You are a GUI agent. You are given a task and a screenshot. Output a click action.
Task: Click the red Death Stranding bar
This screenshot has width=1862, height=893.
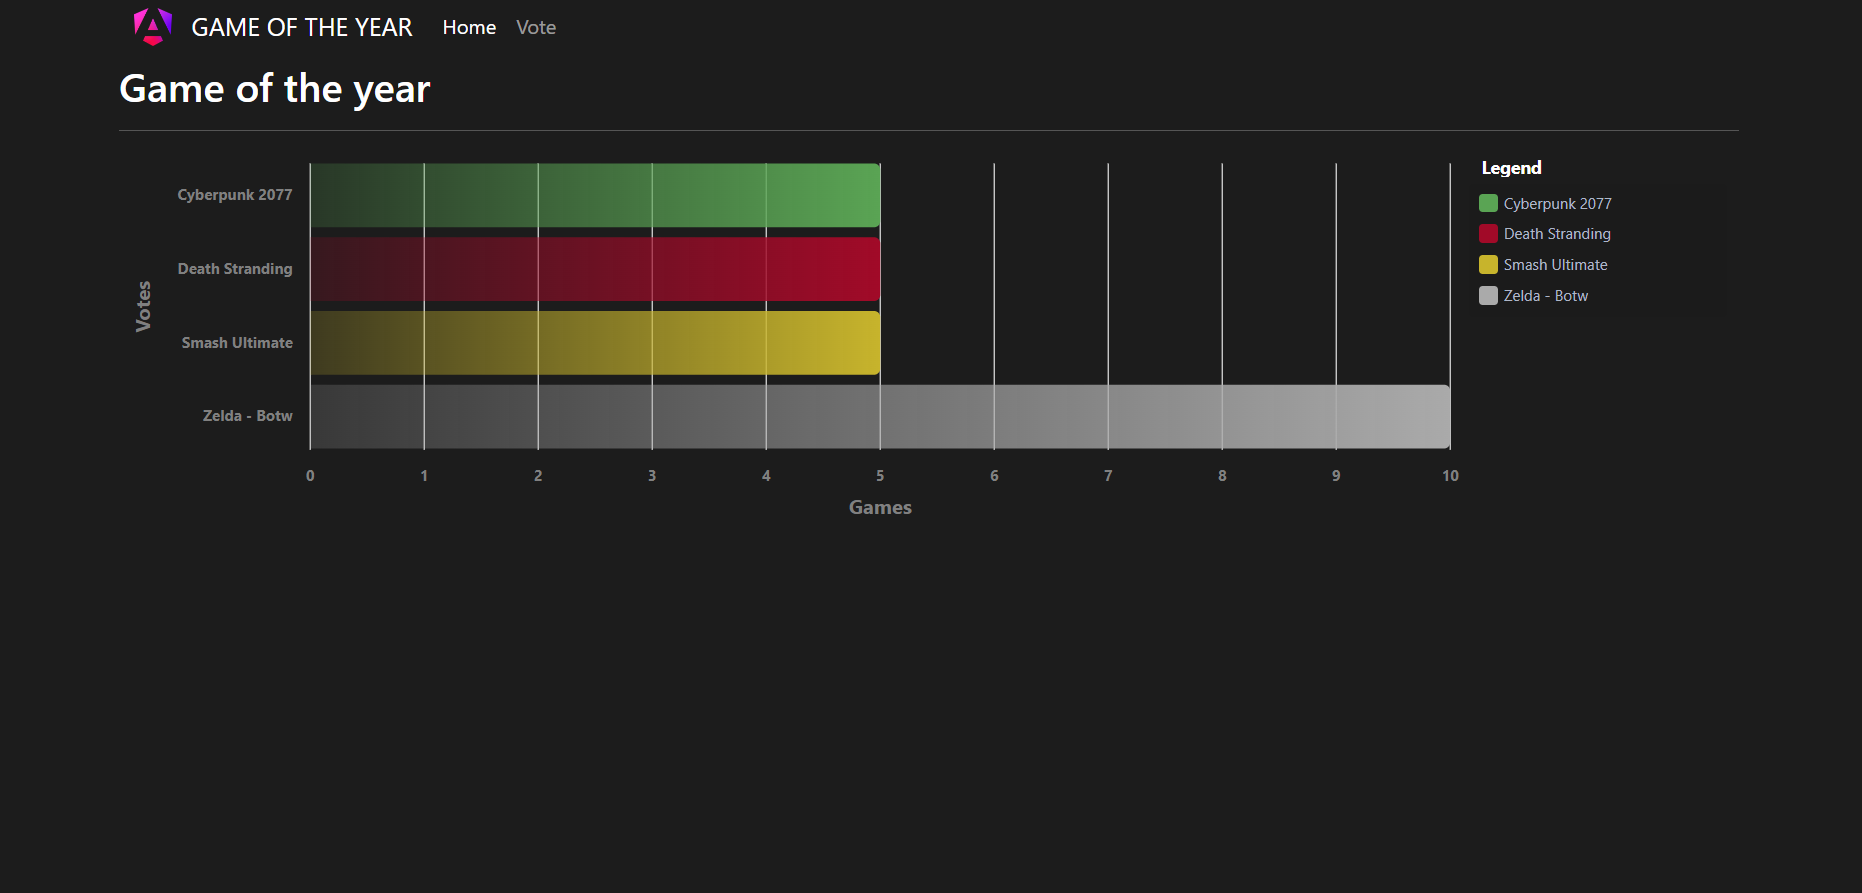[595, 269]
